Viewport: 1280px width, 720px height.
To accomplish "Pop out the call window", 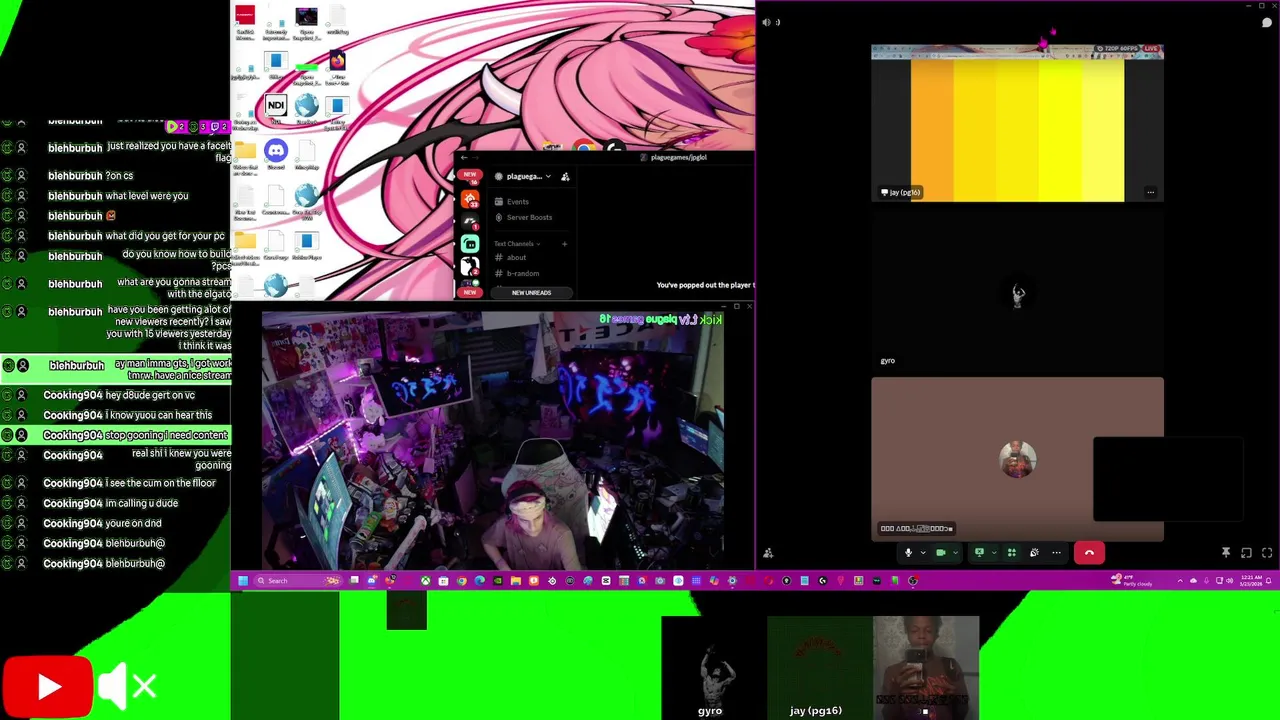I will coord(1246,552).
